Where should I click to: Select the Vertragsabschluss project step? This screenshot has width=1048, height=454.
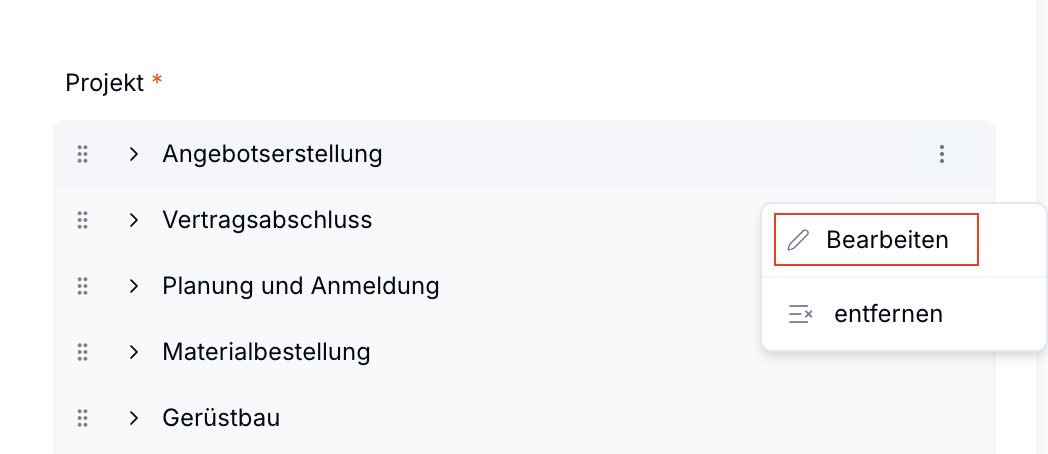coord(267,220)
